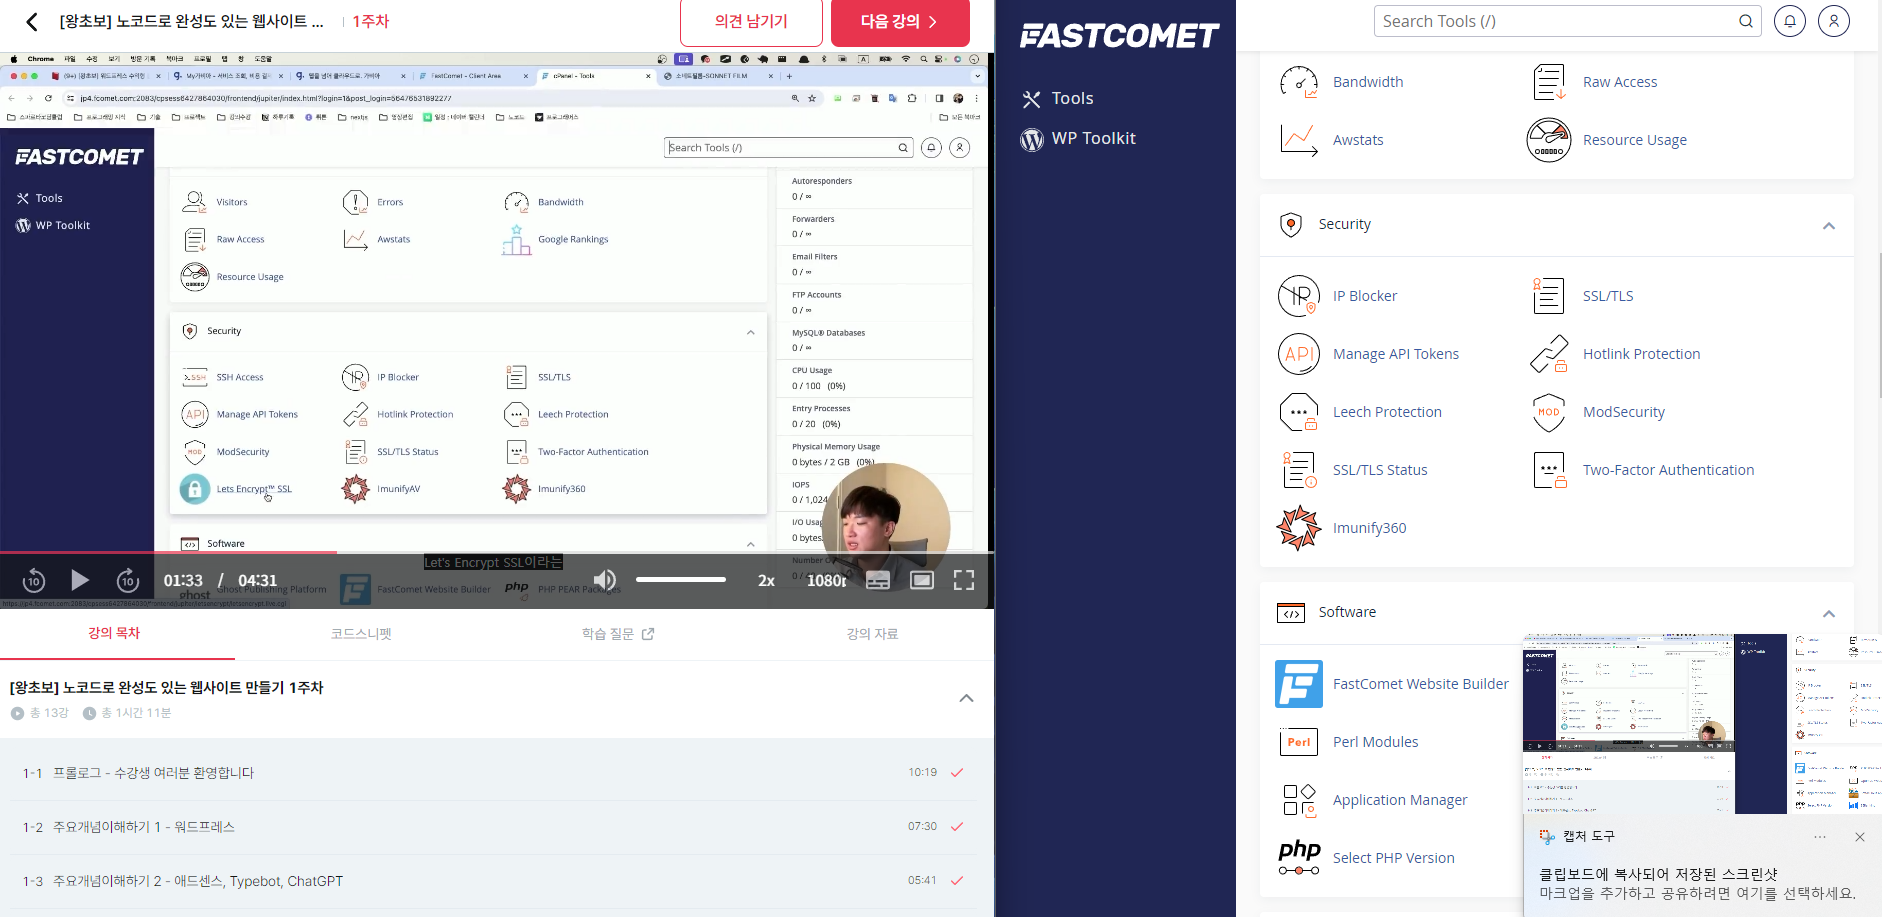Click the magnifier icon in Search Tools

1746,21
